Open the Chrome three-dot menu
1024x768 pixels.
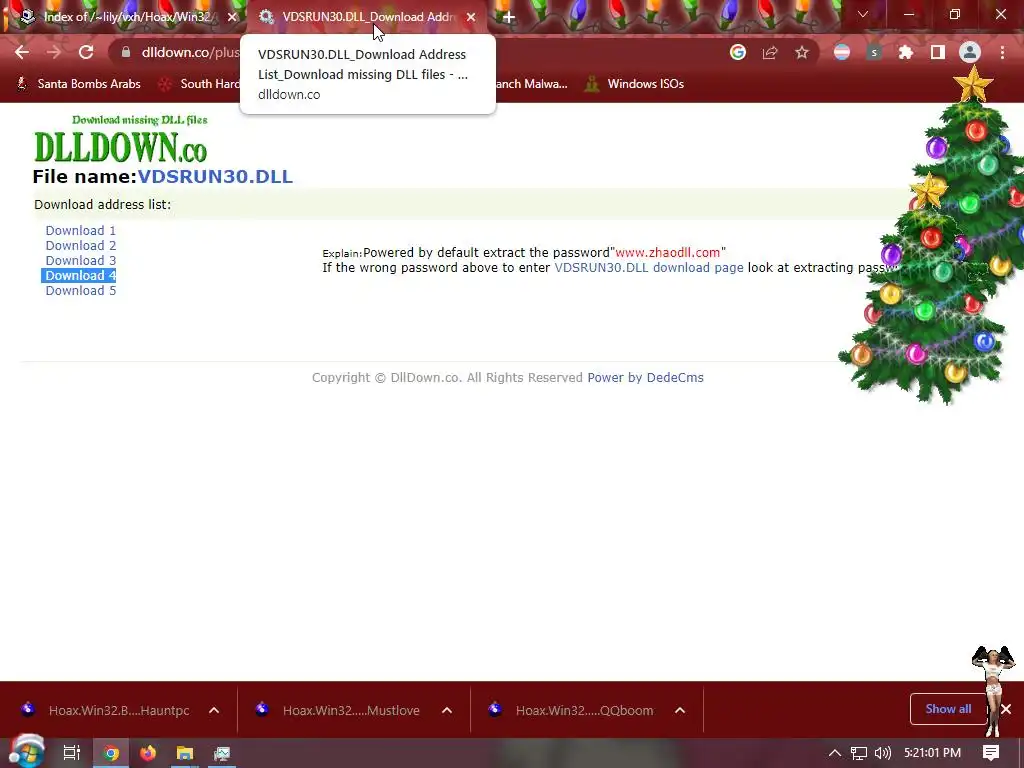tap(1002, 52)
